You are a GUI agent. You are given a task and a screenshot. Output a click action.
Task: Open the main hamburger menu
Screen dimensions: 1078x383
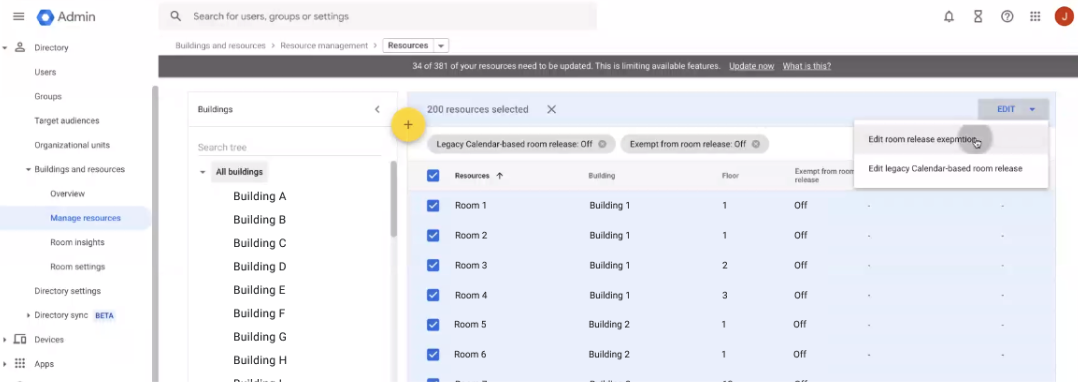19,17
